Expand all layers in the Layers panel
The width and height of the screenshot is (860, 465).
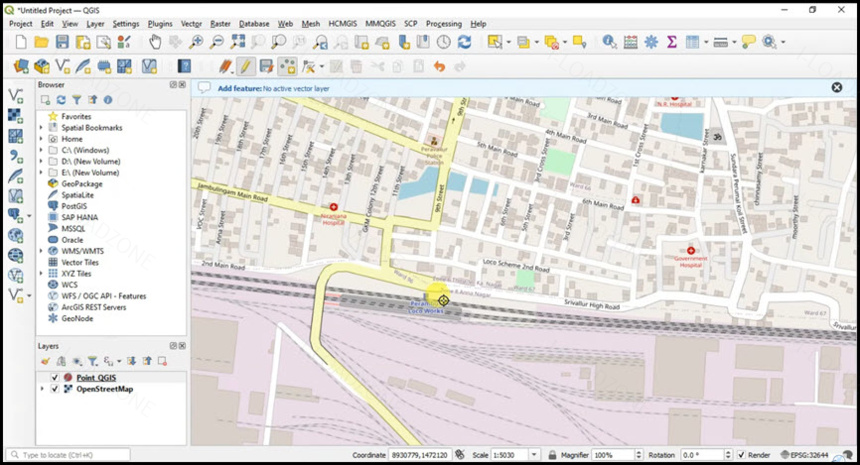(131, 361)
